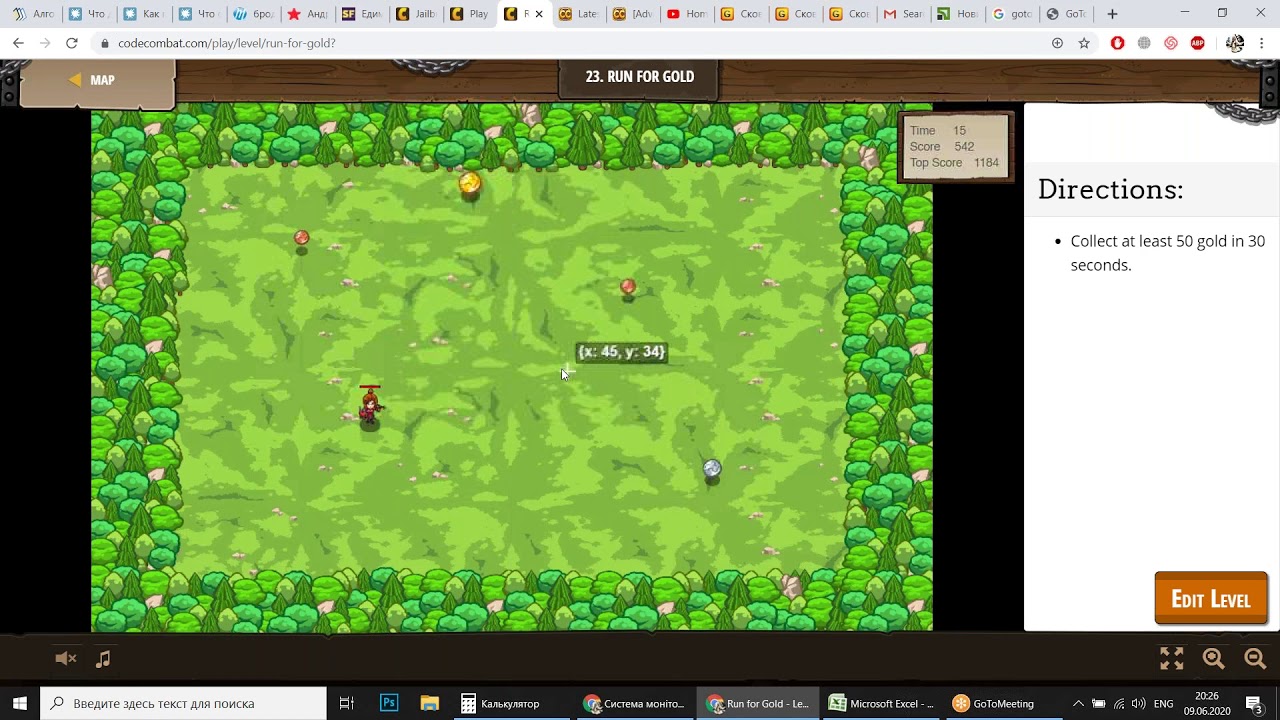The height and width of the screenshot is (720, 1280).
Task: Zoom out the game view
Action: tap(1255, 658)
